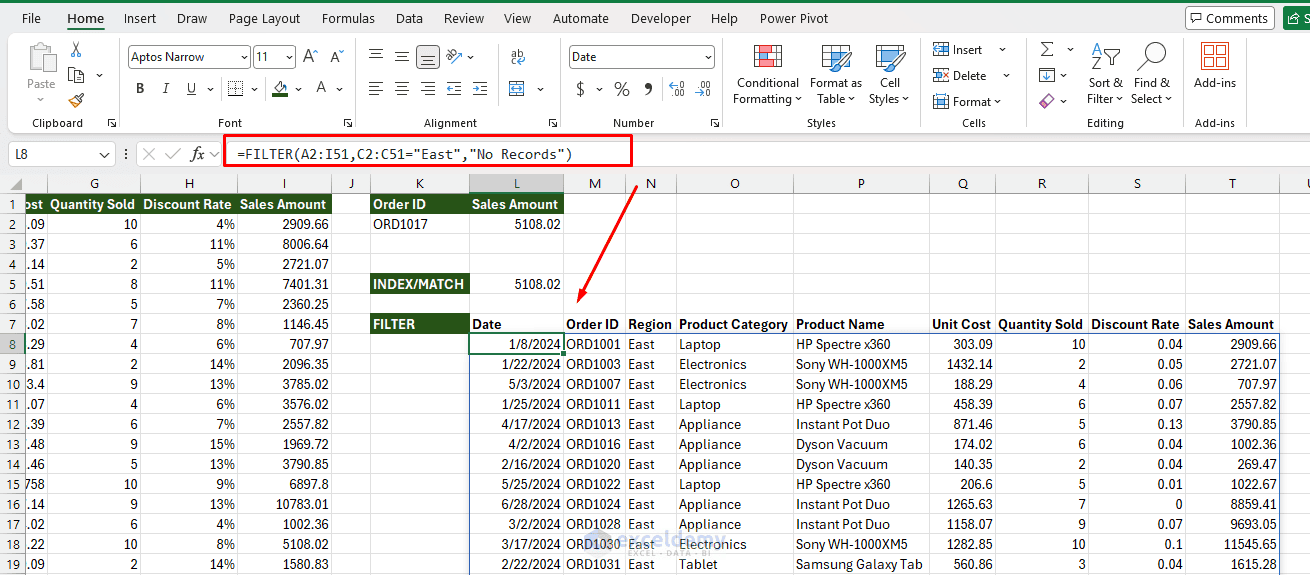Click into the Name Box showing L8

[x=55, y=155]
